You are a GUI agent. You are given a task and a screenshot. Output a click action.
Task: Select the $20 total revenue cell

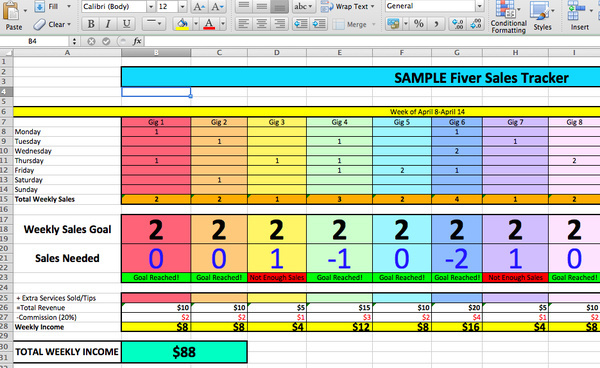(457, 308)
